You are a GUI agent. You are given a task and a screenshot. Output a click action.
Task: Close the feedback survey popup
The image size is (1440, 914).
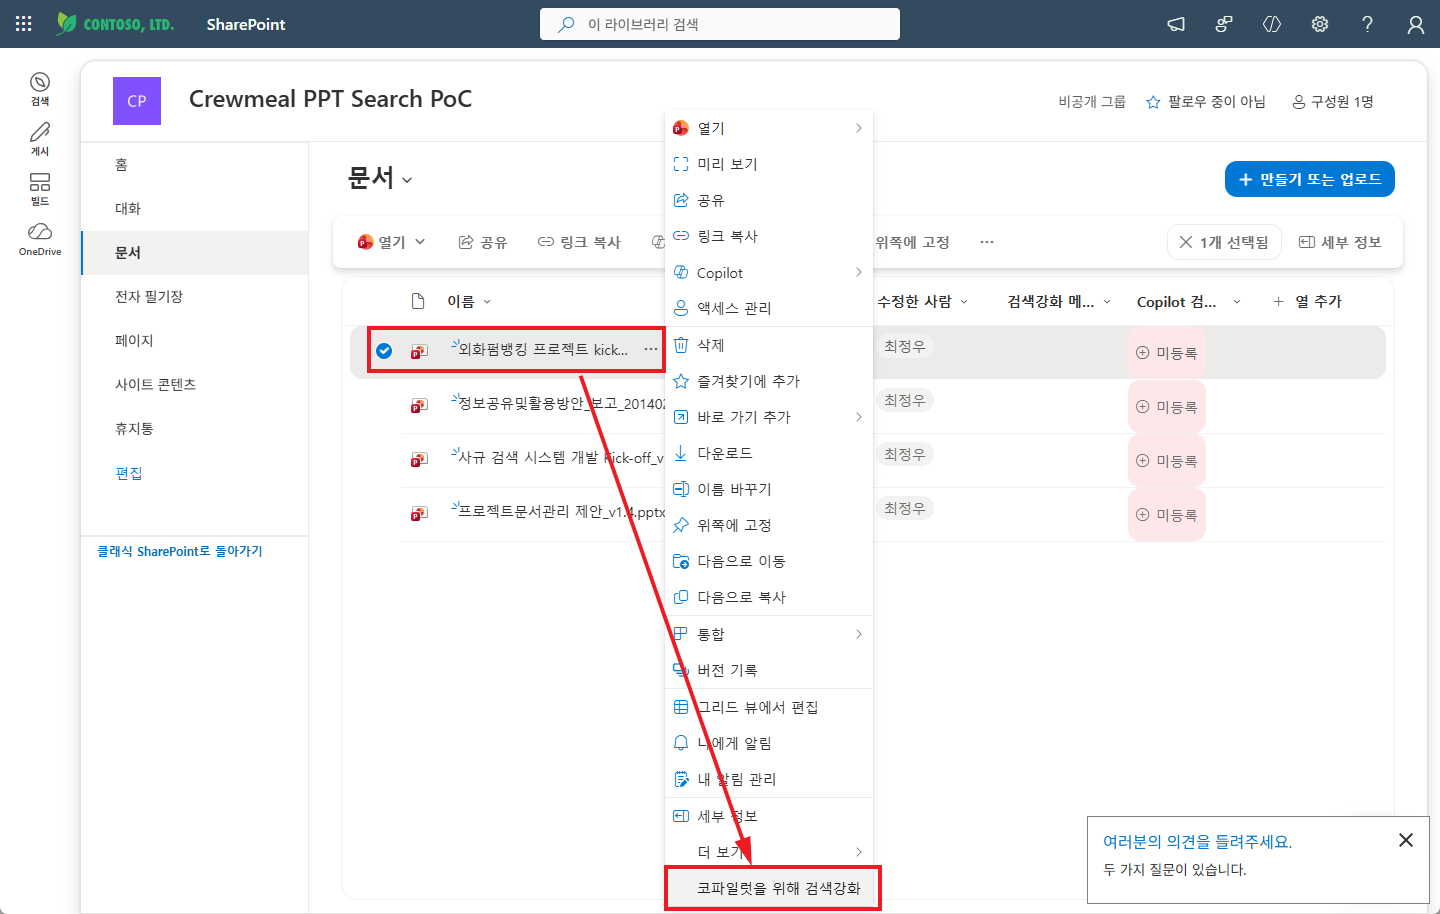[1405, 840]
